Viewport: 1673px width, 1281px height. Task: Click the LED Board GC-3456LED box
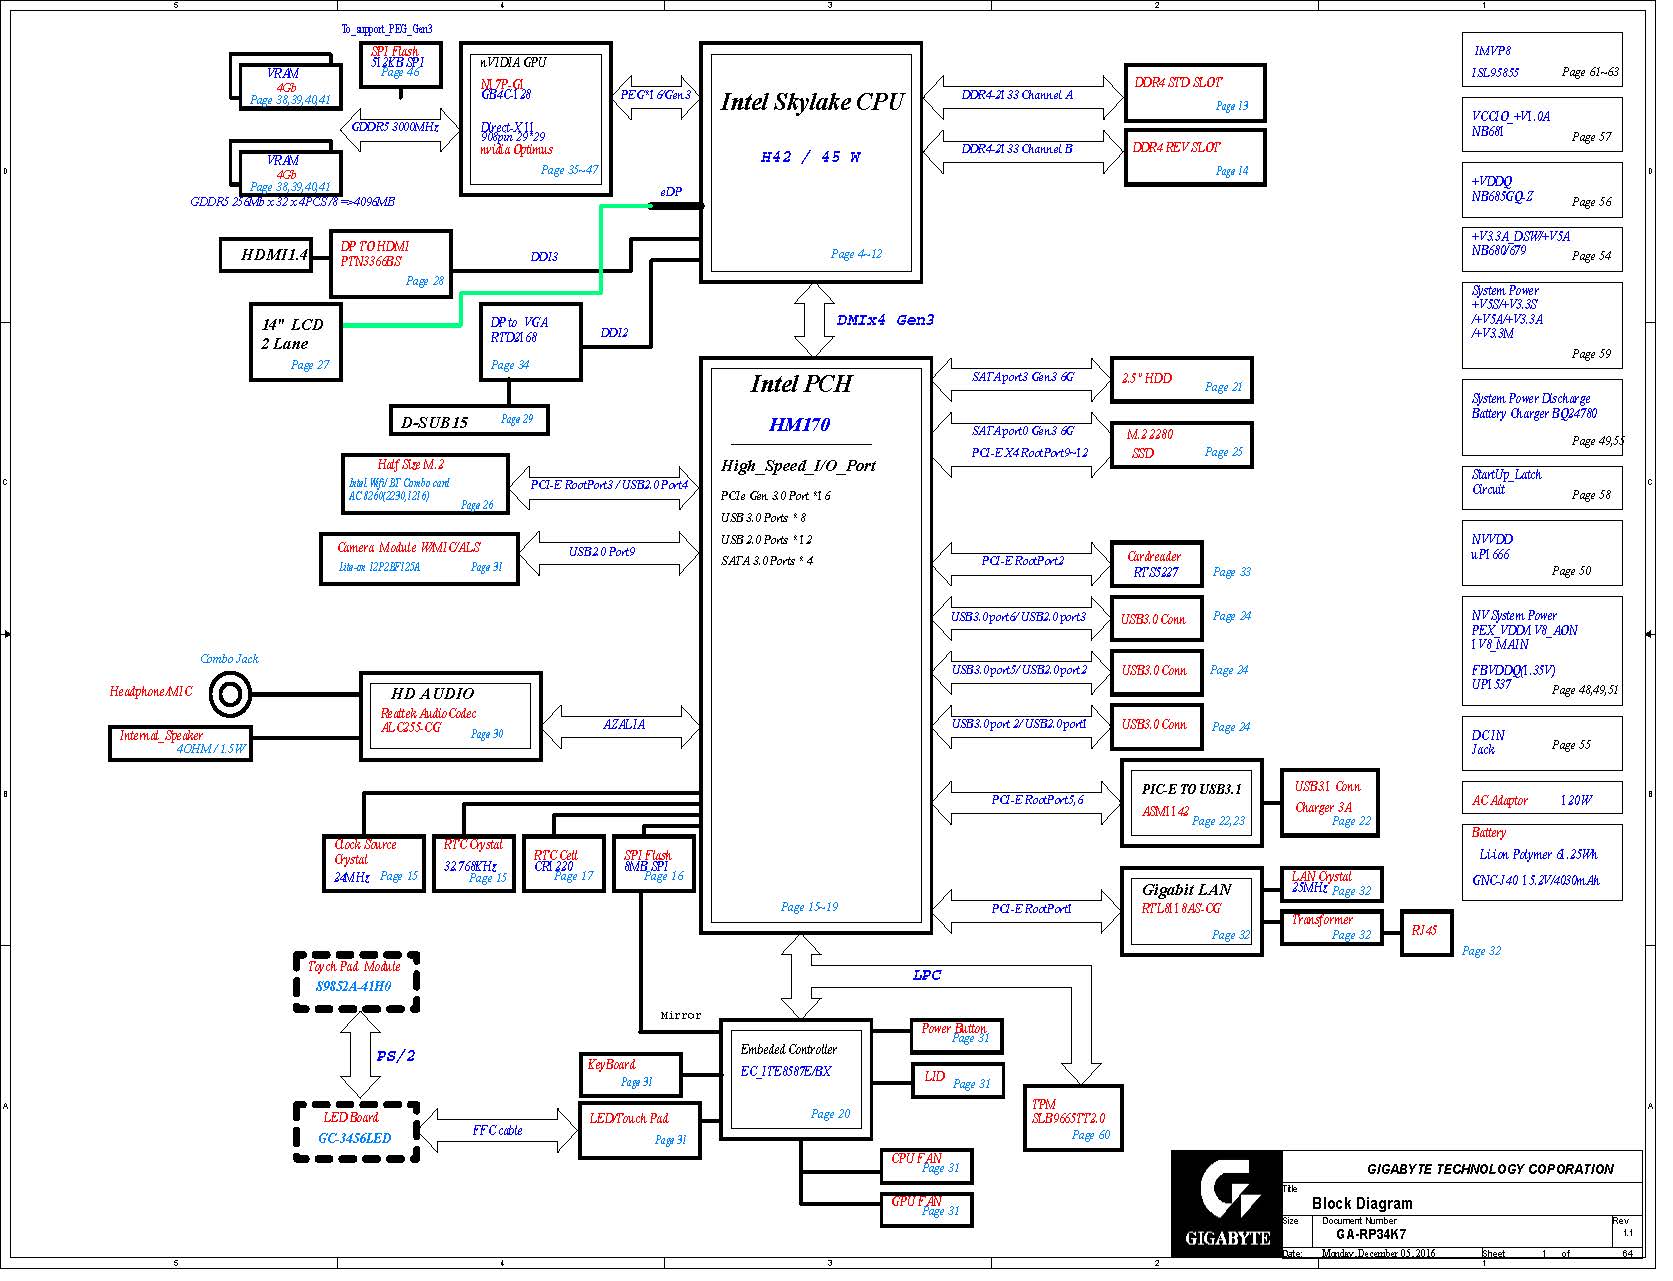pyautogui.click(x=356, y=1131)
